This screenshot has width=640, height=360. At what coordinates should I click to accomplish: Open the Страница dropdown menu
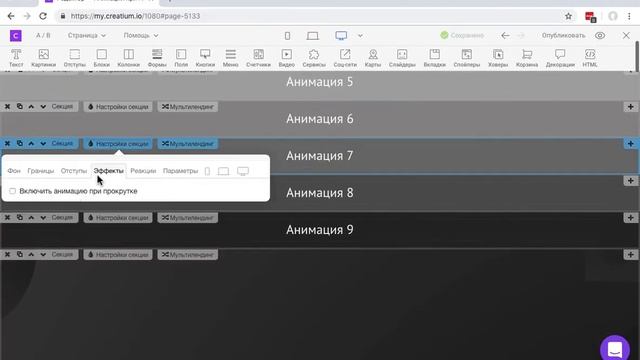click(x=87, y=36)
